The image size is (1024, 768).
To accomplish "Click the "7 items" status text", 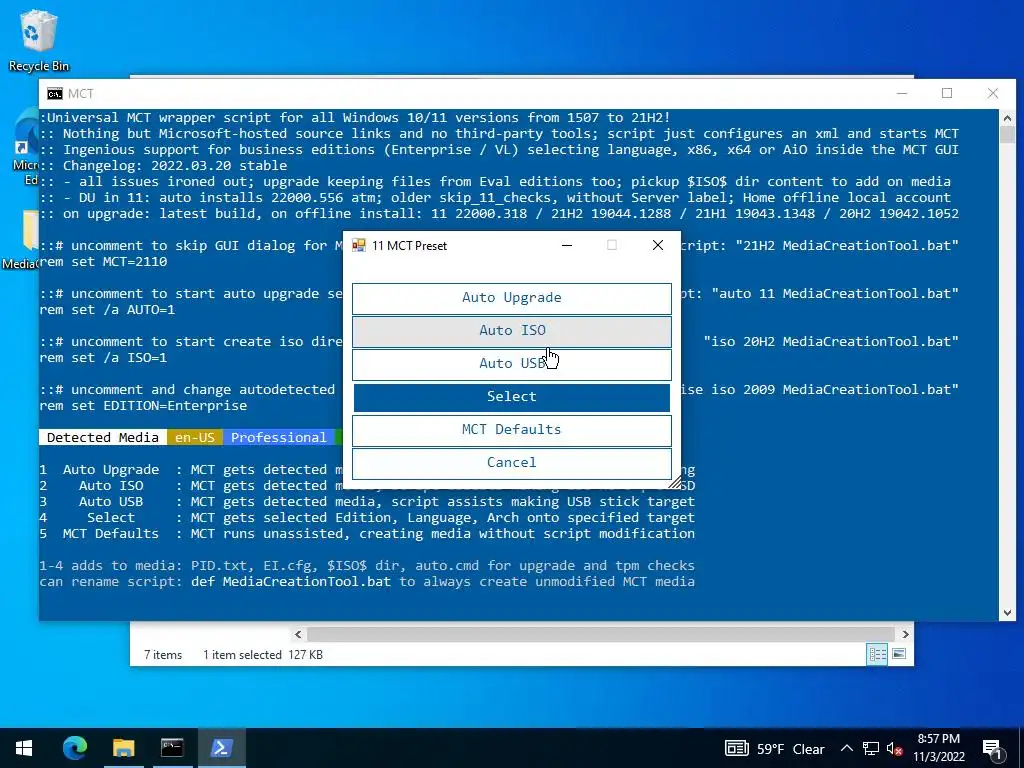I will (x=163, y=654).
